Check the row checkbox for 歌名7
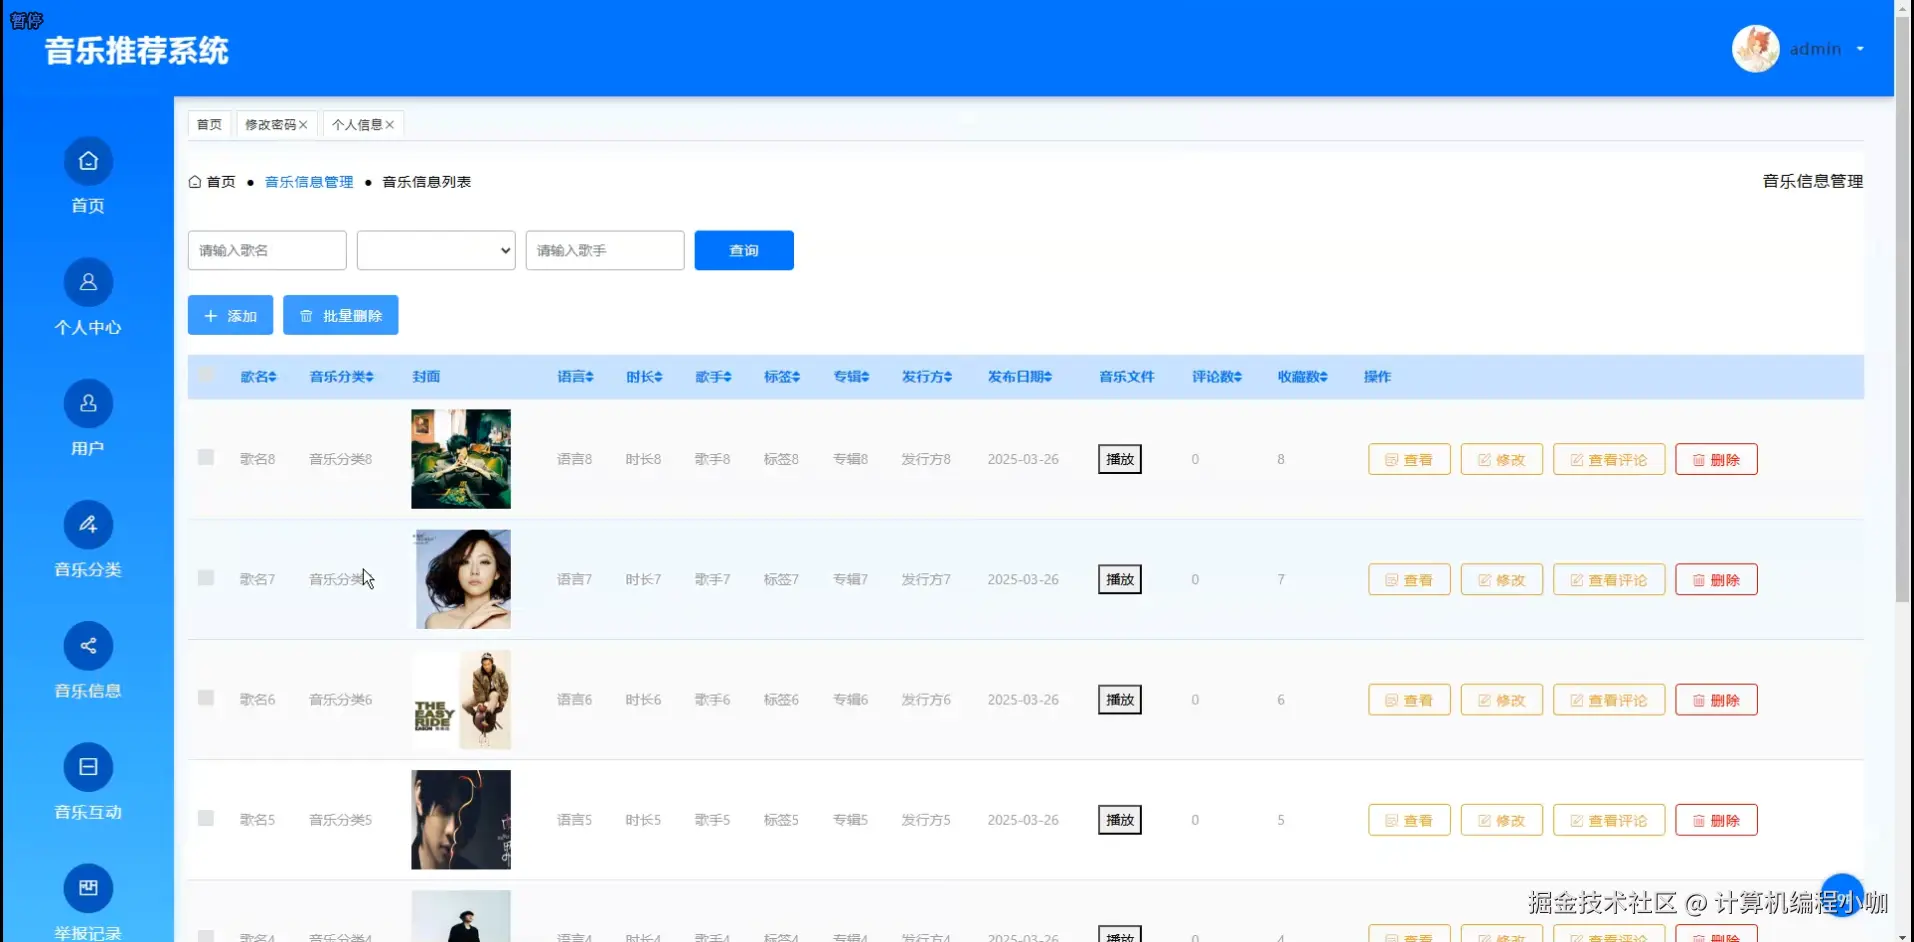 coord(206,578)
